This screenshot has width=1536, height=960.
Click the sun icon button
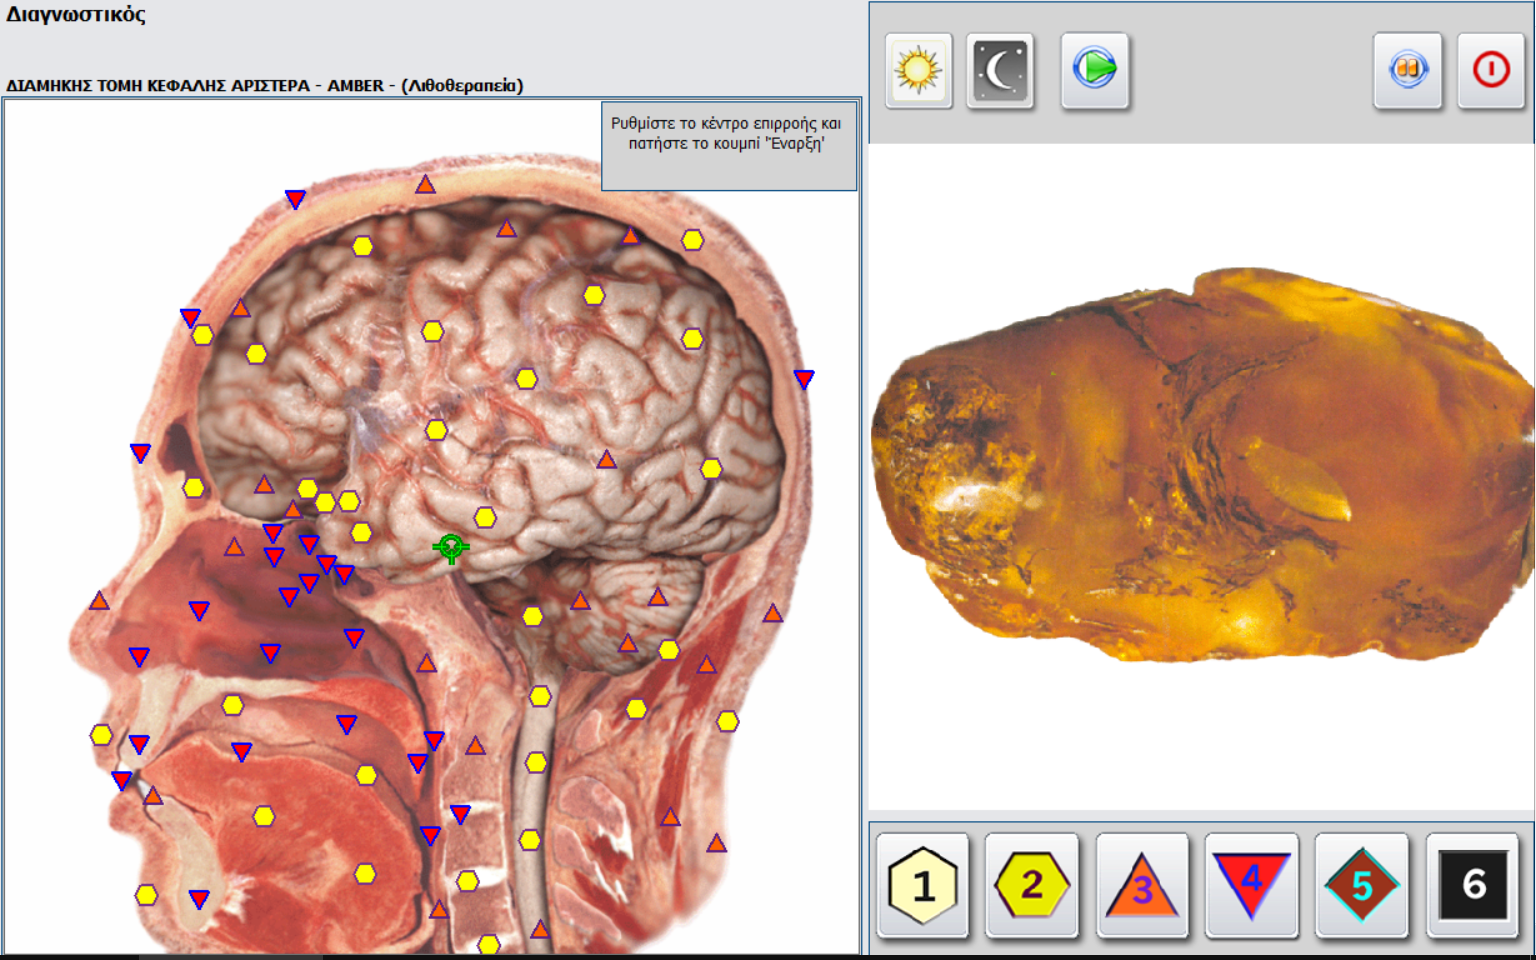click(x=918, y=70)
